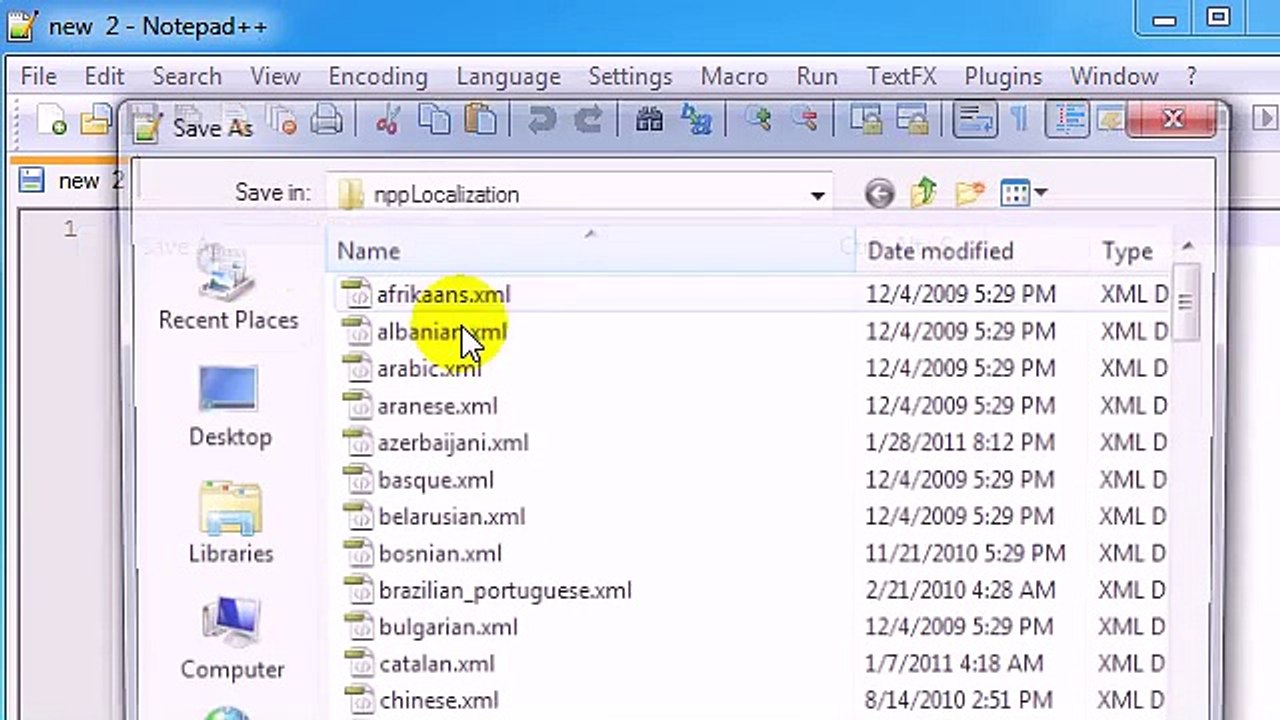Select the file catalan.xml
This screenshot has width=1280, height=720.
[x=437, y=664]
